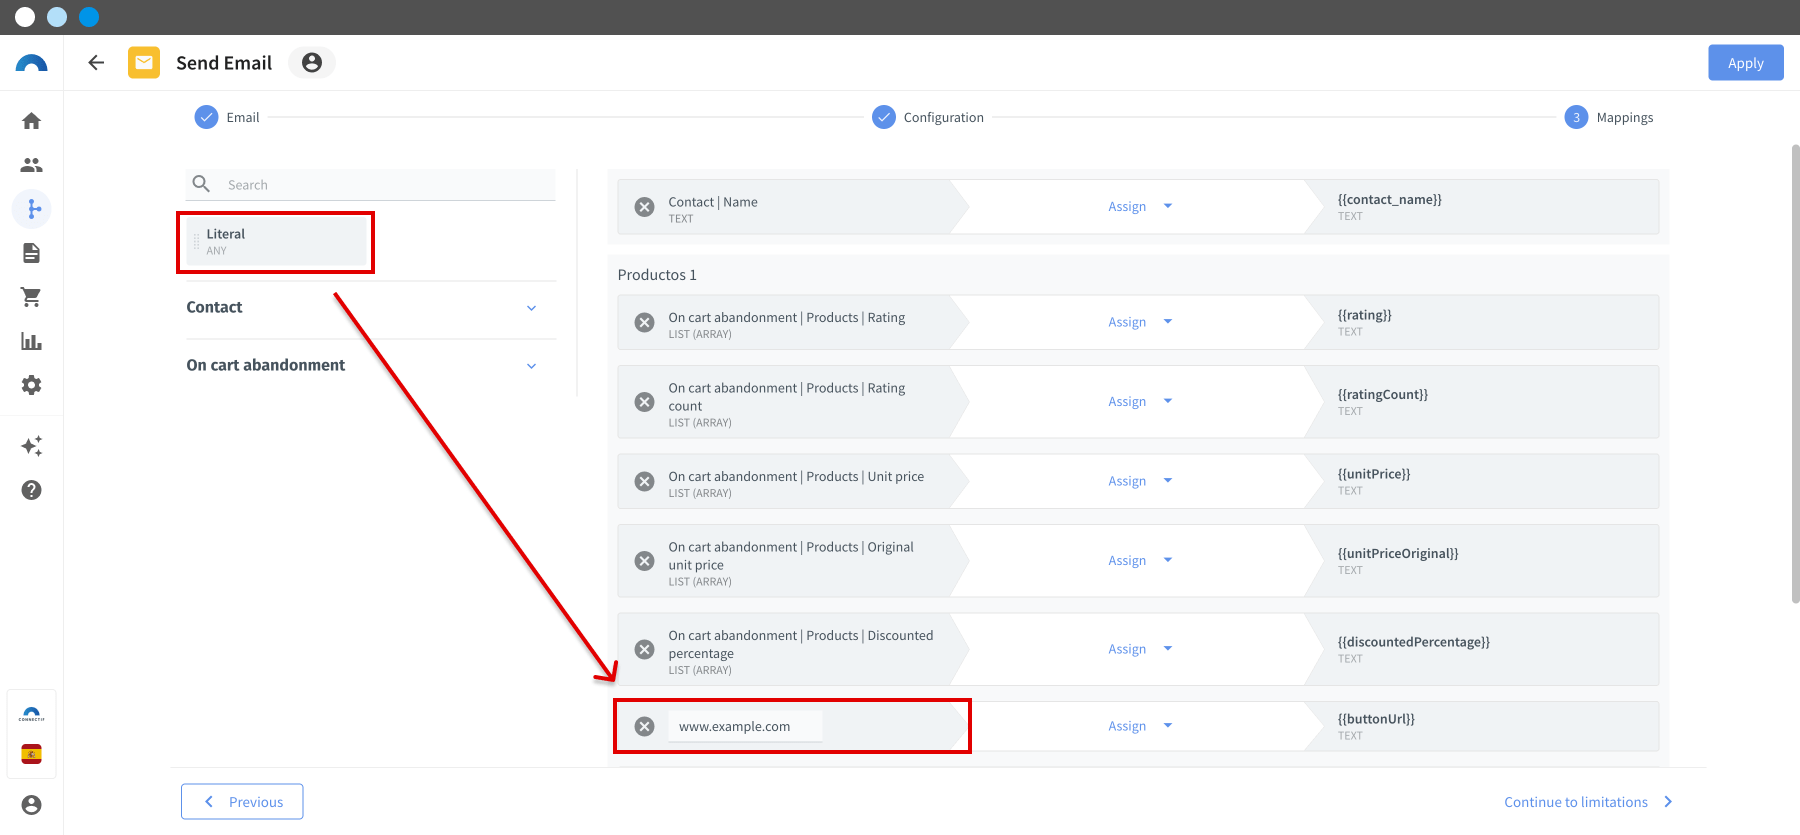Open the Contacts people icon in sidebar

click(x=31, y=165)
